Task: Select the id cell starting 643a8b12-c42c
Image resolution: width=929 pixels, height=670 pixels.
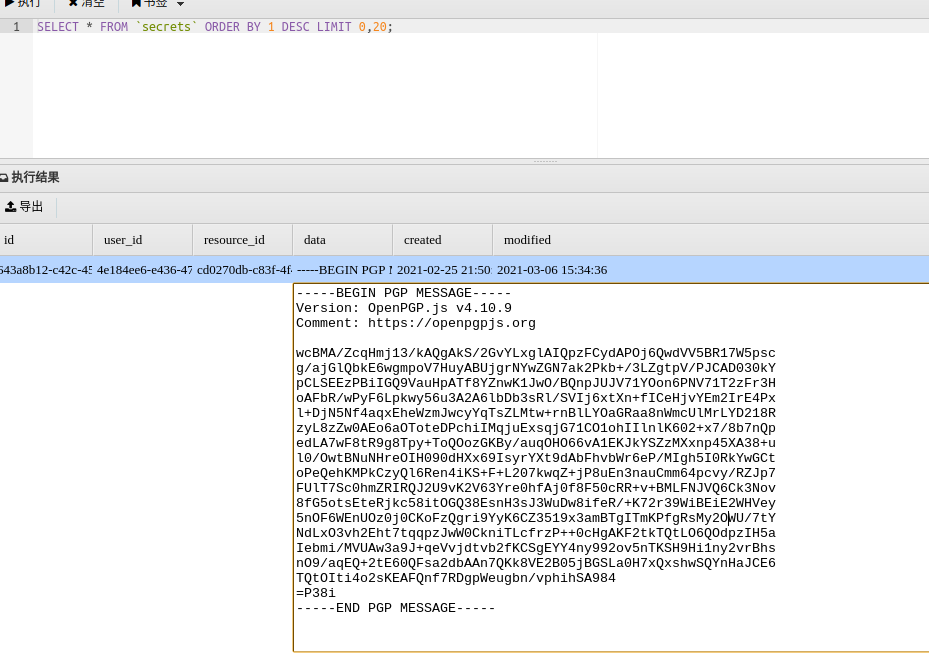Action: [46, 270]
